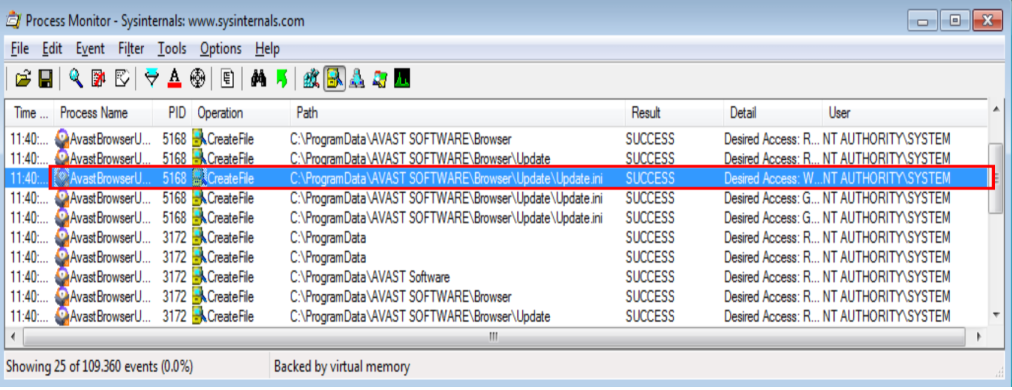The image size is (1012, 390).
Task: Open the Filter funnel icon
Action: coord(152,79)
